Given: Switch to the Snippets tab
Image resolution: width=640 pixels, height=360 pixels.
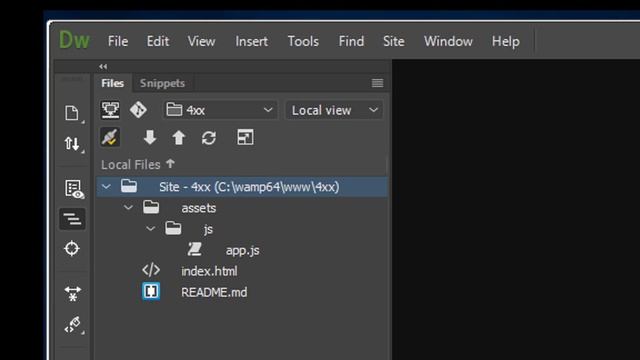Looking at the screenshot, I should (162, 83).
